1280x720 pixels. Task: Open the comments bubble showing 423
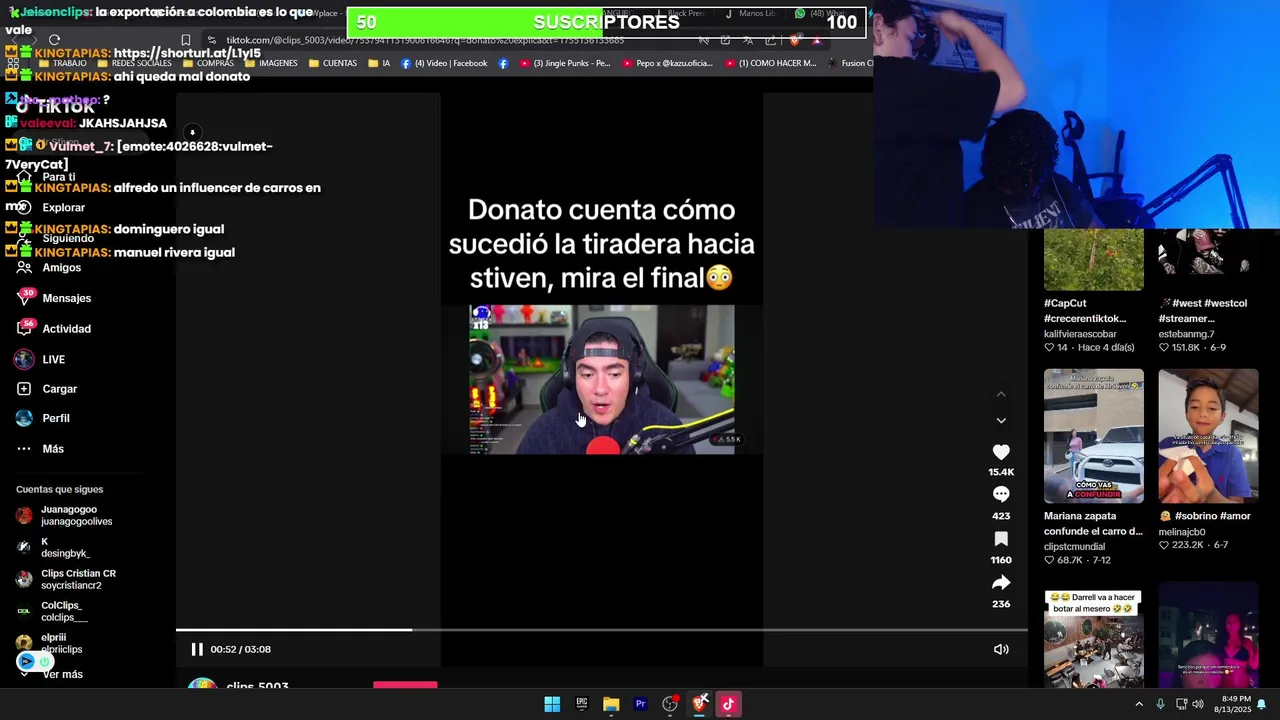1001,494
